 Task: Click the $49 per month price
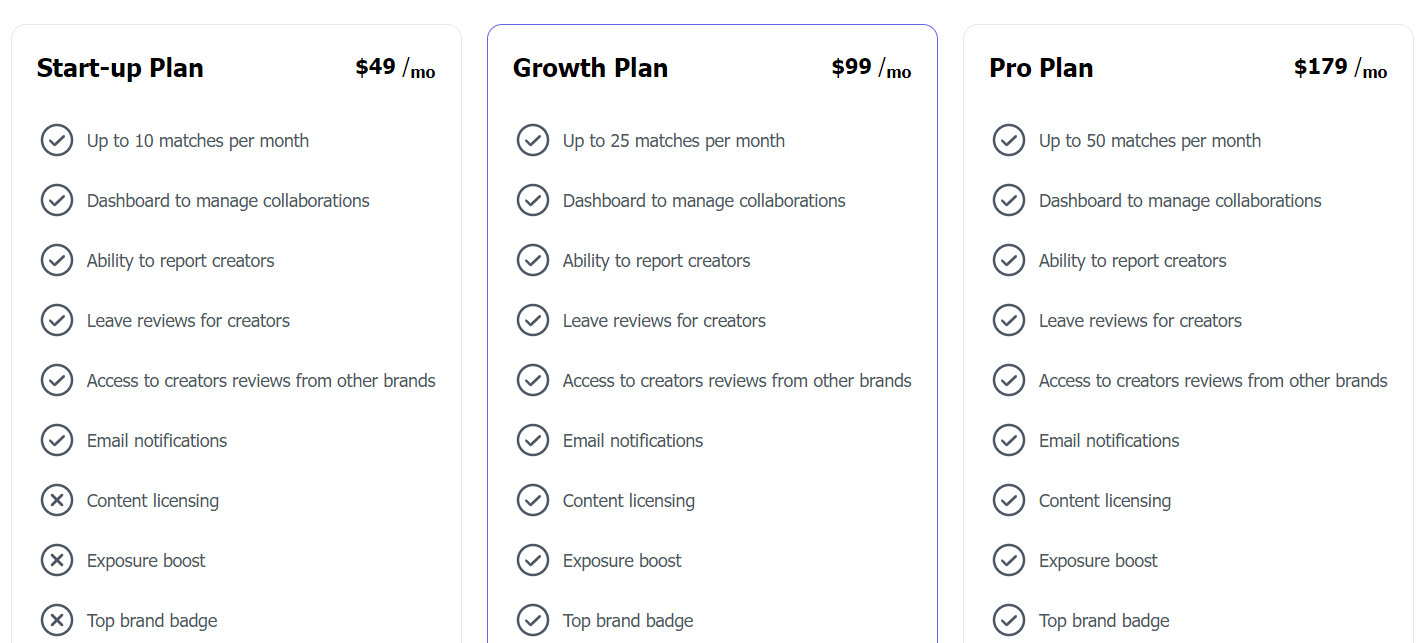tap(395, 68)
